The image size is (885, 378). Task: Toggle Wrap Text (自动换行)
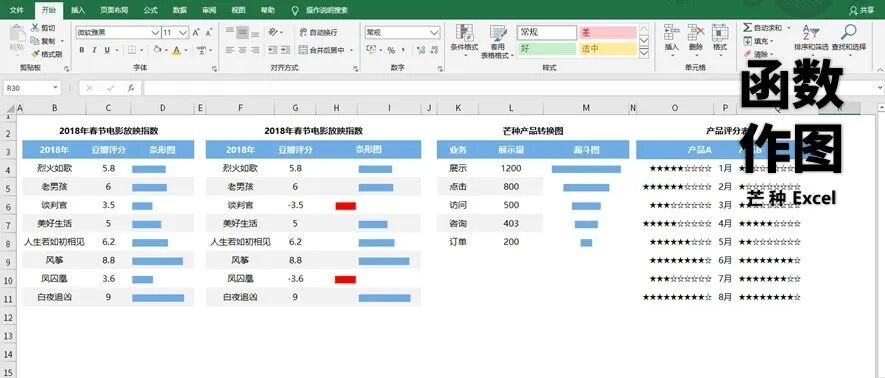pos(318,32)
